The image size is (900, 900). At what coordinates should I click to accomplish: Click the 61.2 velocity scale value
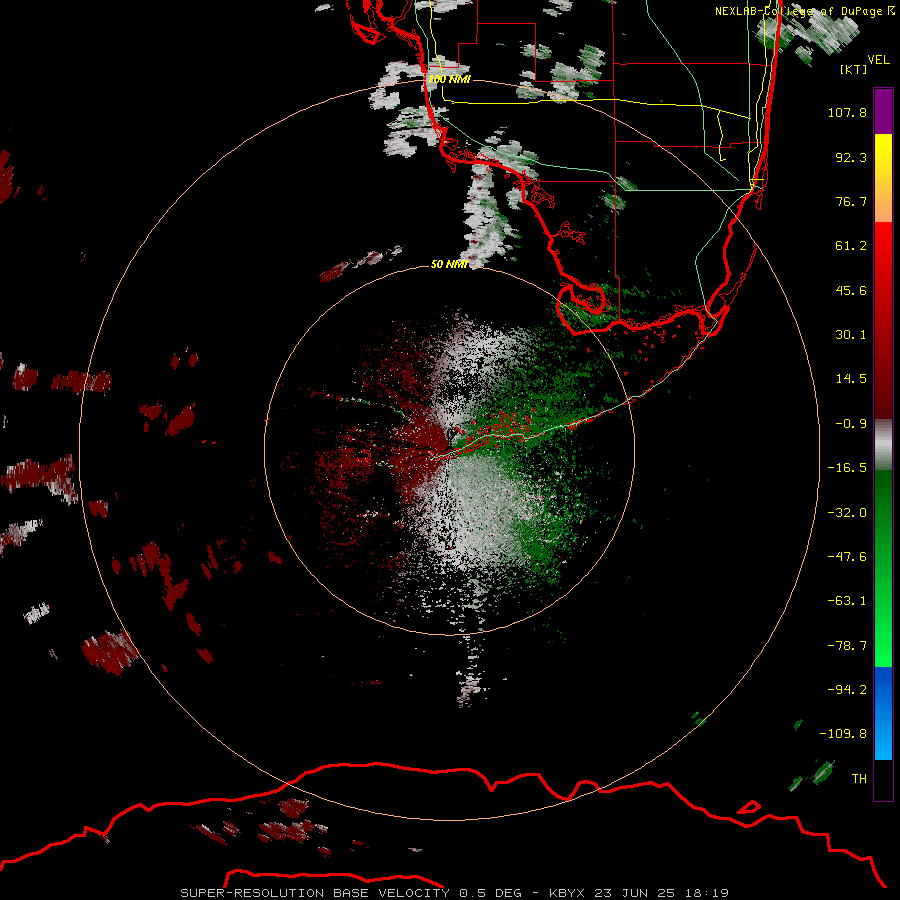851,246
